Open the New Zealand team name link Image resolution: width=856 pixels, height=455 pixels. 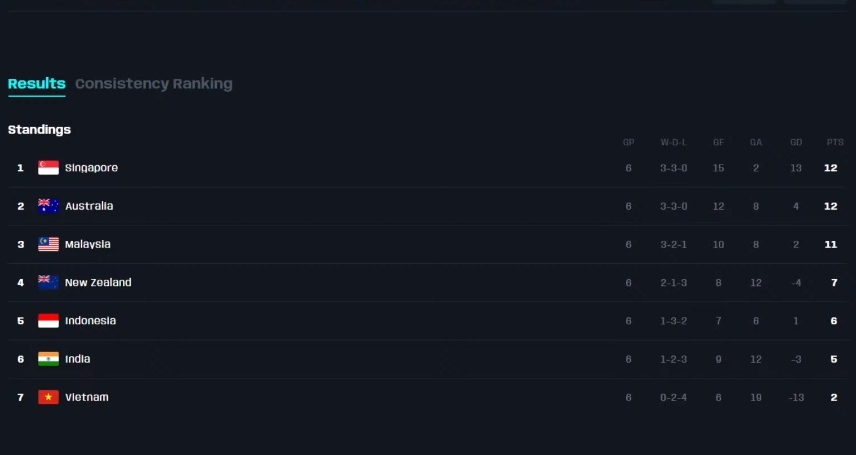coord(98,283)
